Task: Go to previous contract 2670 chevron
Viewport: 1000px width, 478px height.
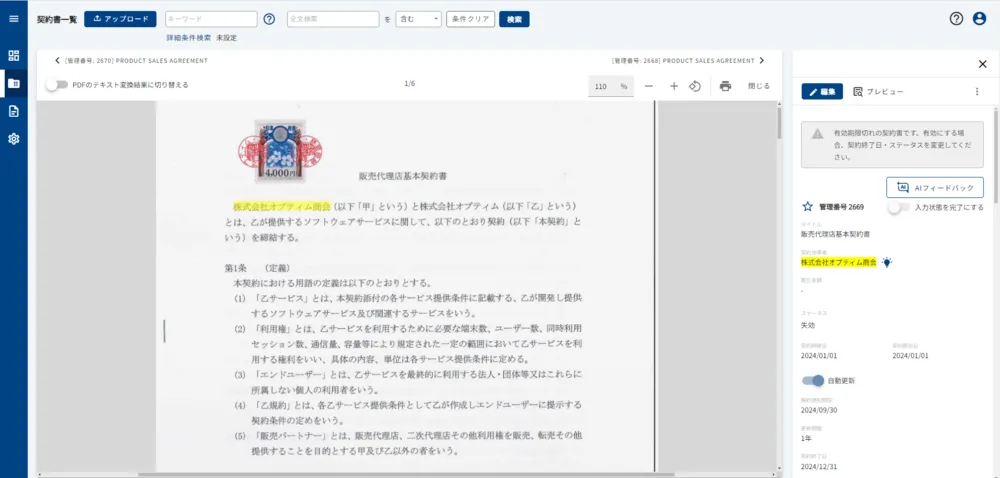Action: point(57,60)
